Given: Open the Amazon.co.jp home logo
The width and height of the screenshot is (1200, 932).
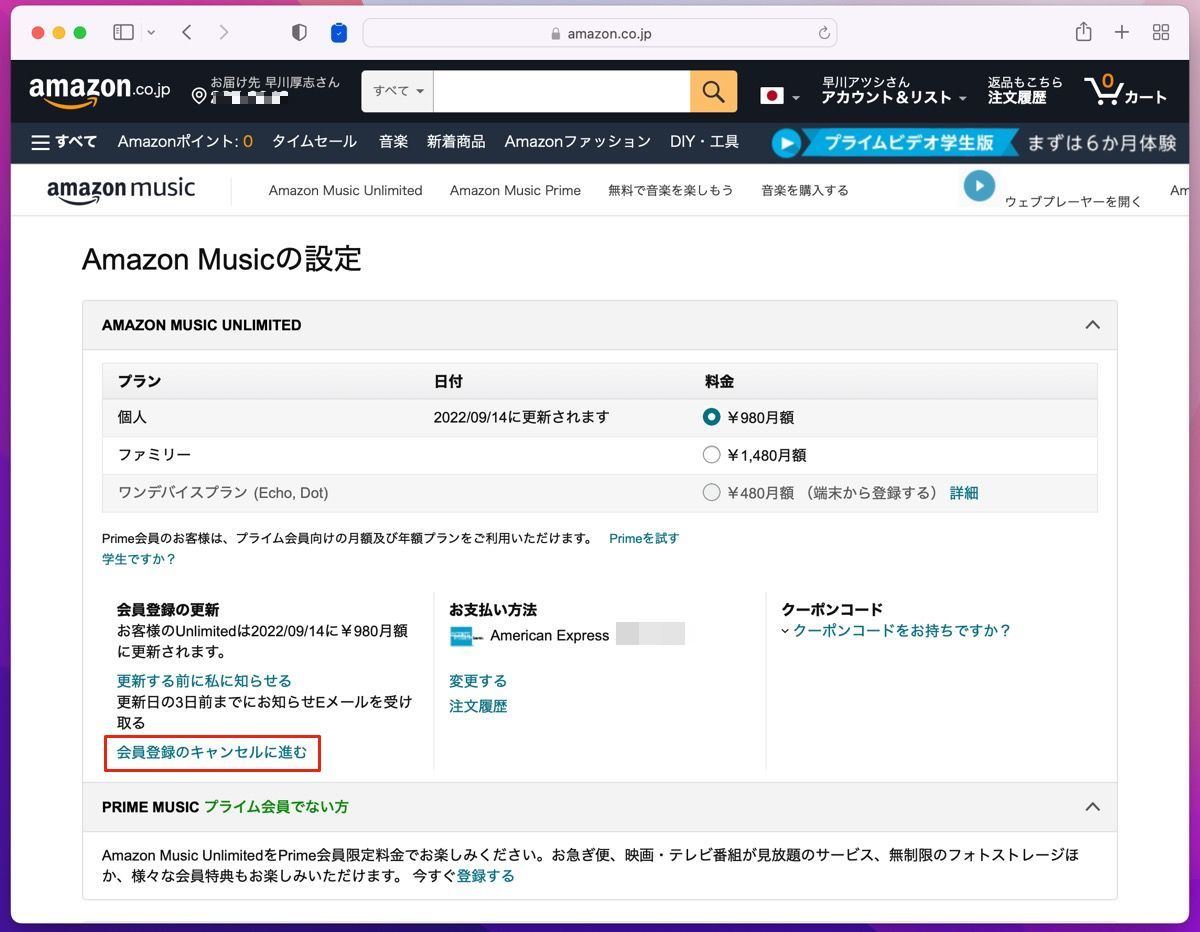Looking at the screenshot, I should (x=100, y=91).
